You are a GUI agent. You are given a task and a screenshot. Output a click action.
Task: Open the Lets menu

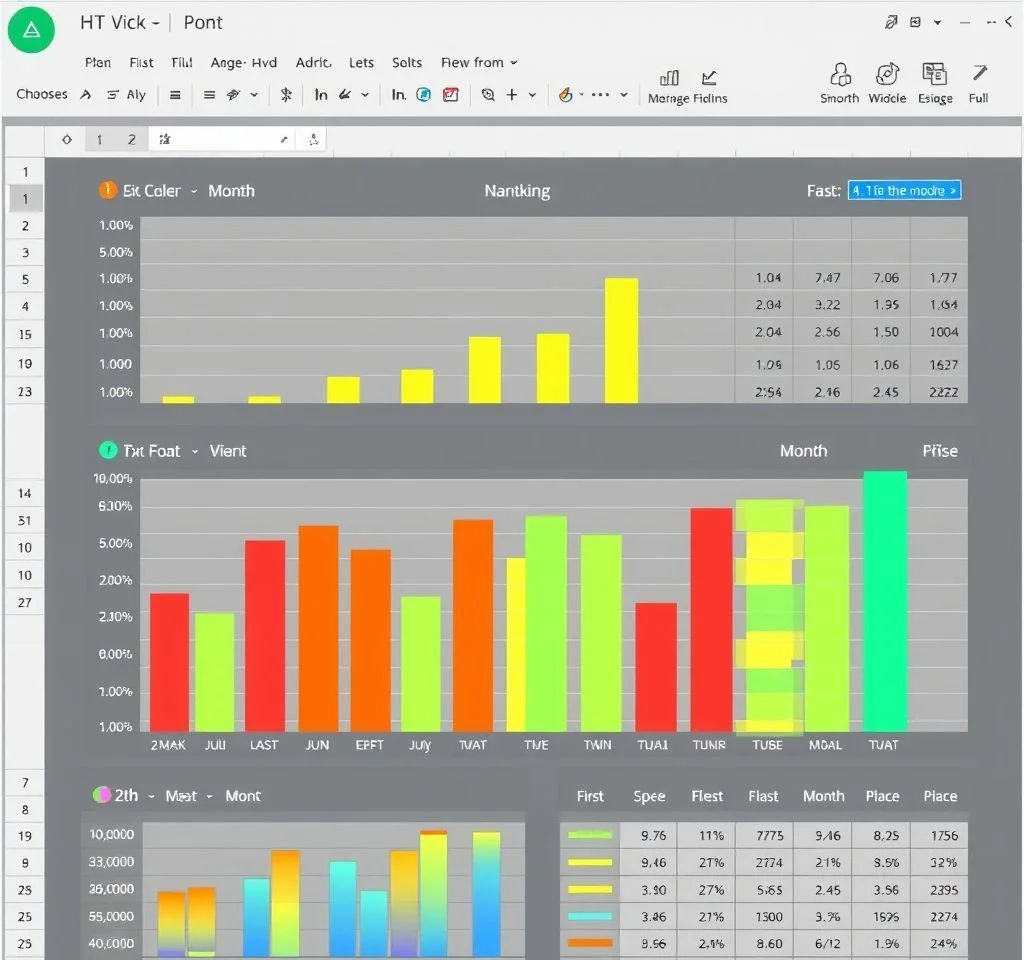(361, 62)
